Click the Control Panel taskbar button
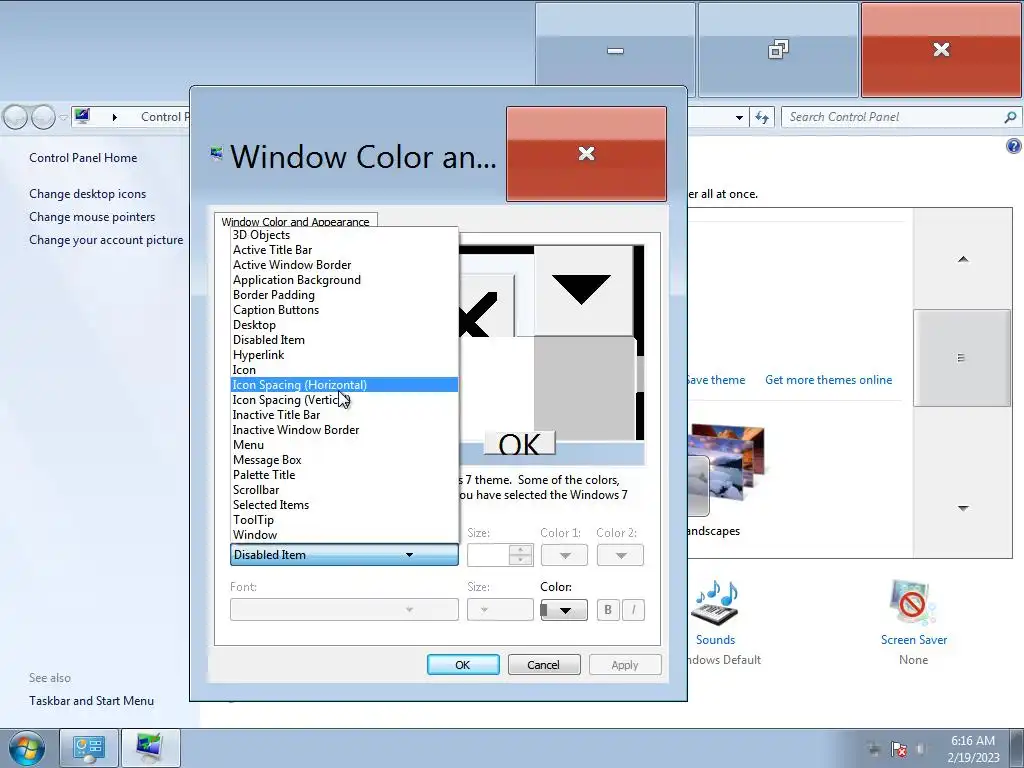The width and height of the screenshot is (1024, 768). point(89,748)
